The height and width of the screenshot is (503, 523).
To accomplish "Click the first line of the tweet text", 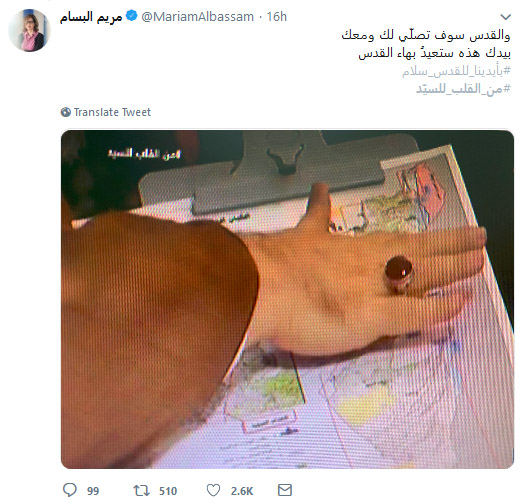I will 426,35.
